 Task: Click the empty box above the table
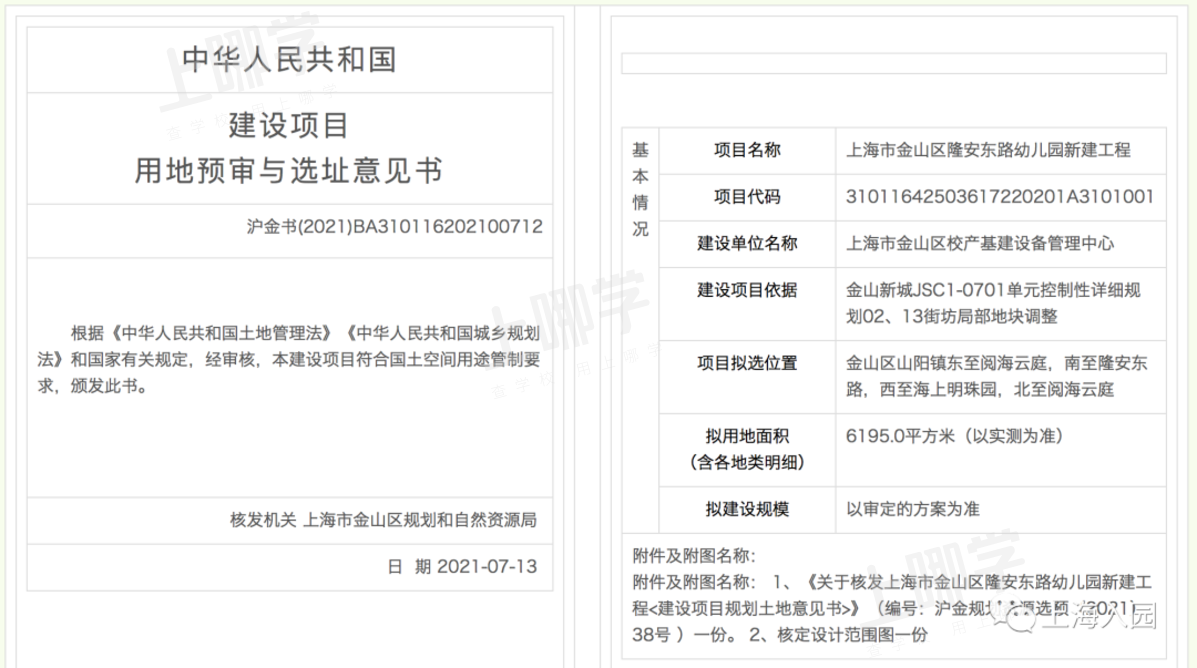tap(894, 63)
